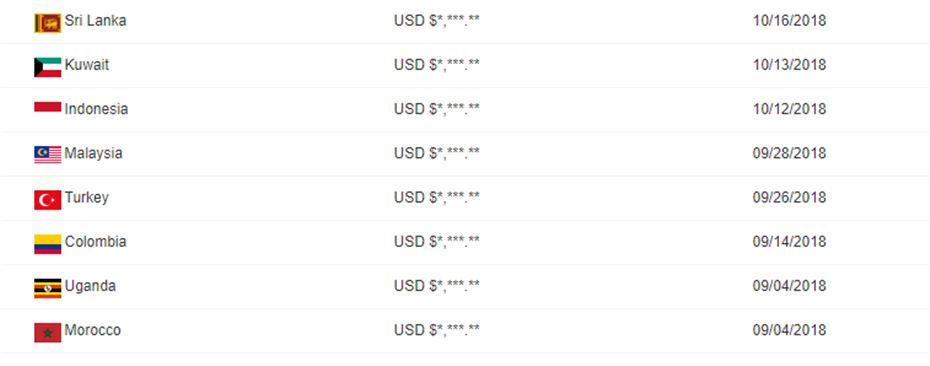Click the Indonesia flag icon
930x366 pixels.
tap(47, 107)
